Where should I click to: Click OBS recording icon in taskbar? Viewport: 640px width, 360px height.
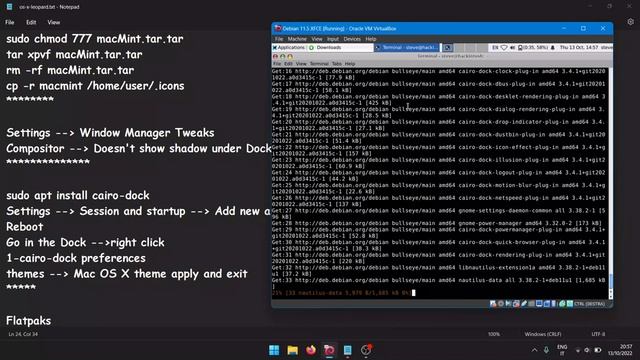(366, 350)
